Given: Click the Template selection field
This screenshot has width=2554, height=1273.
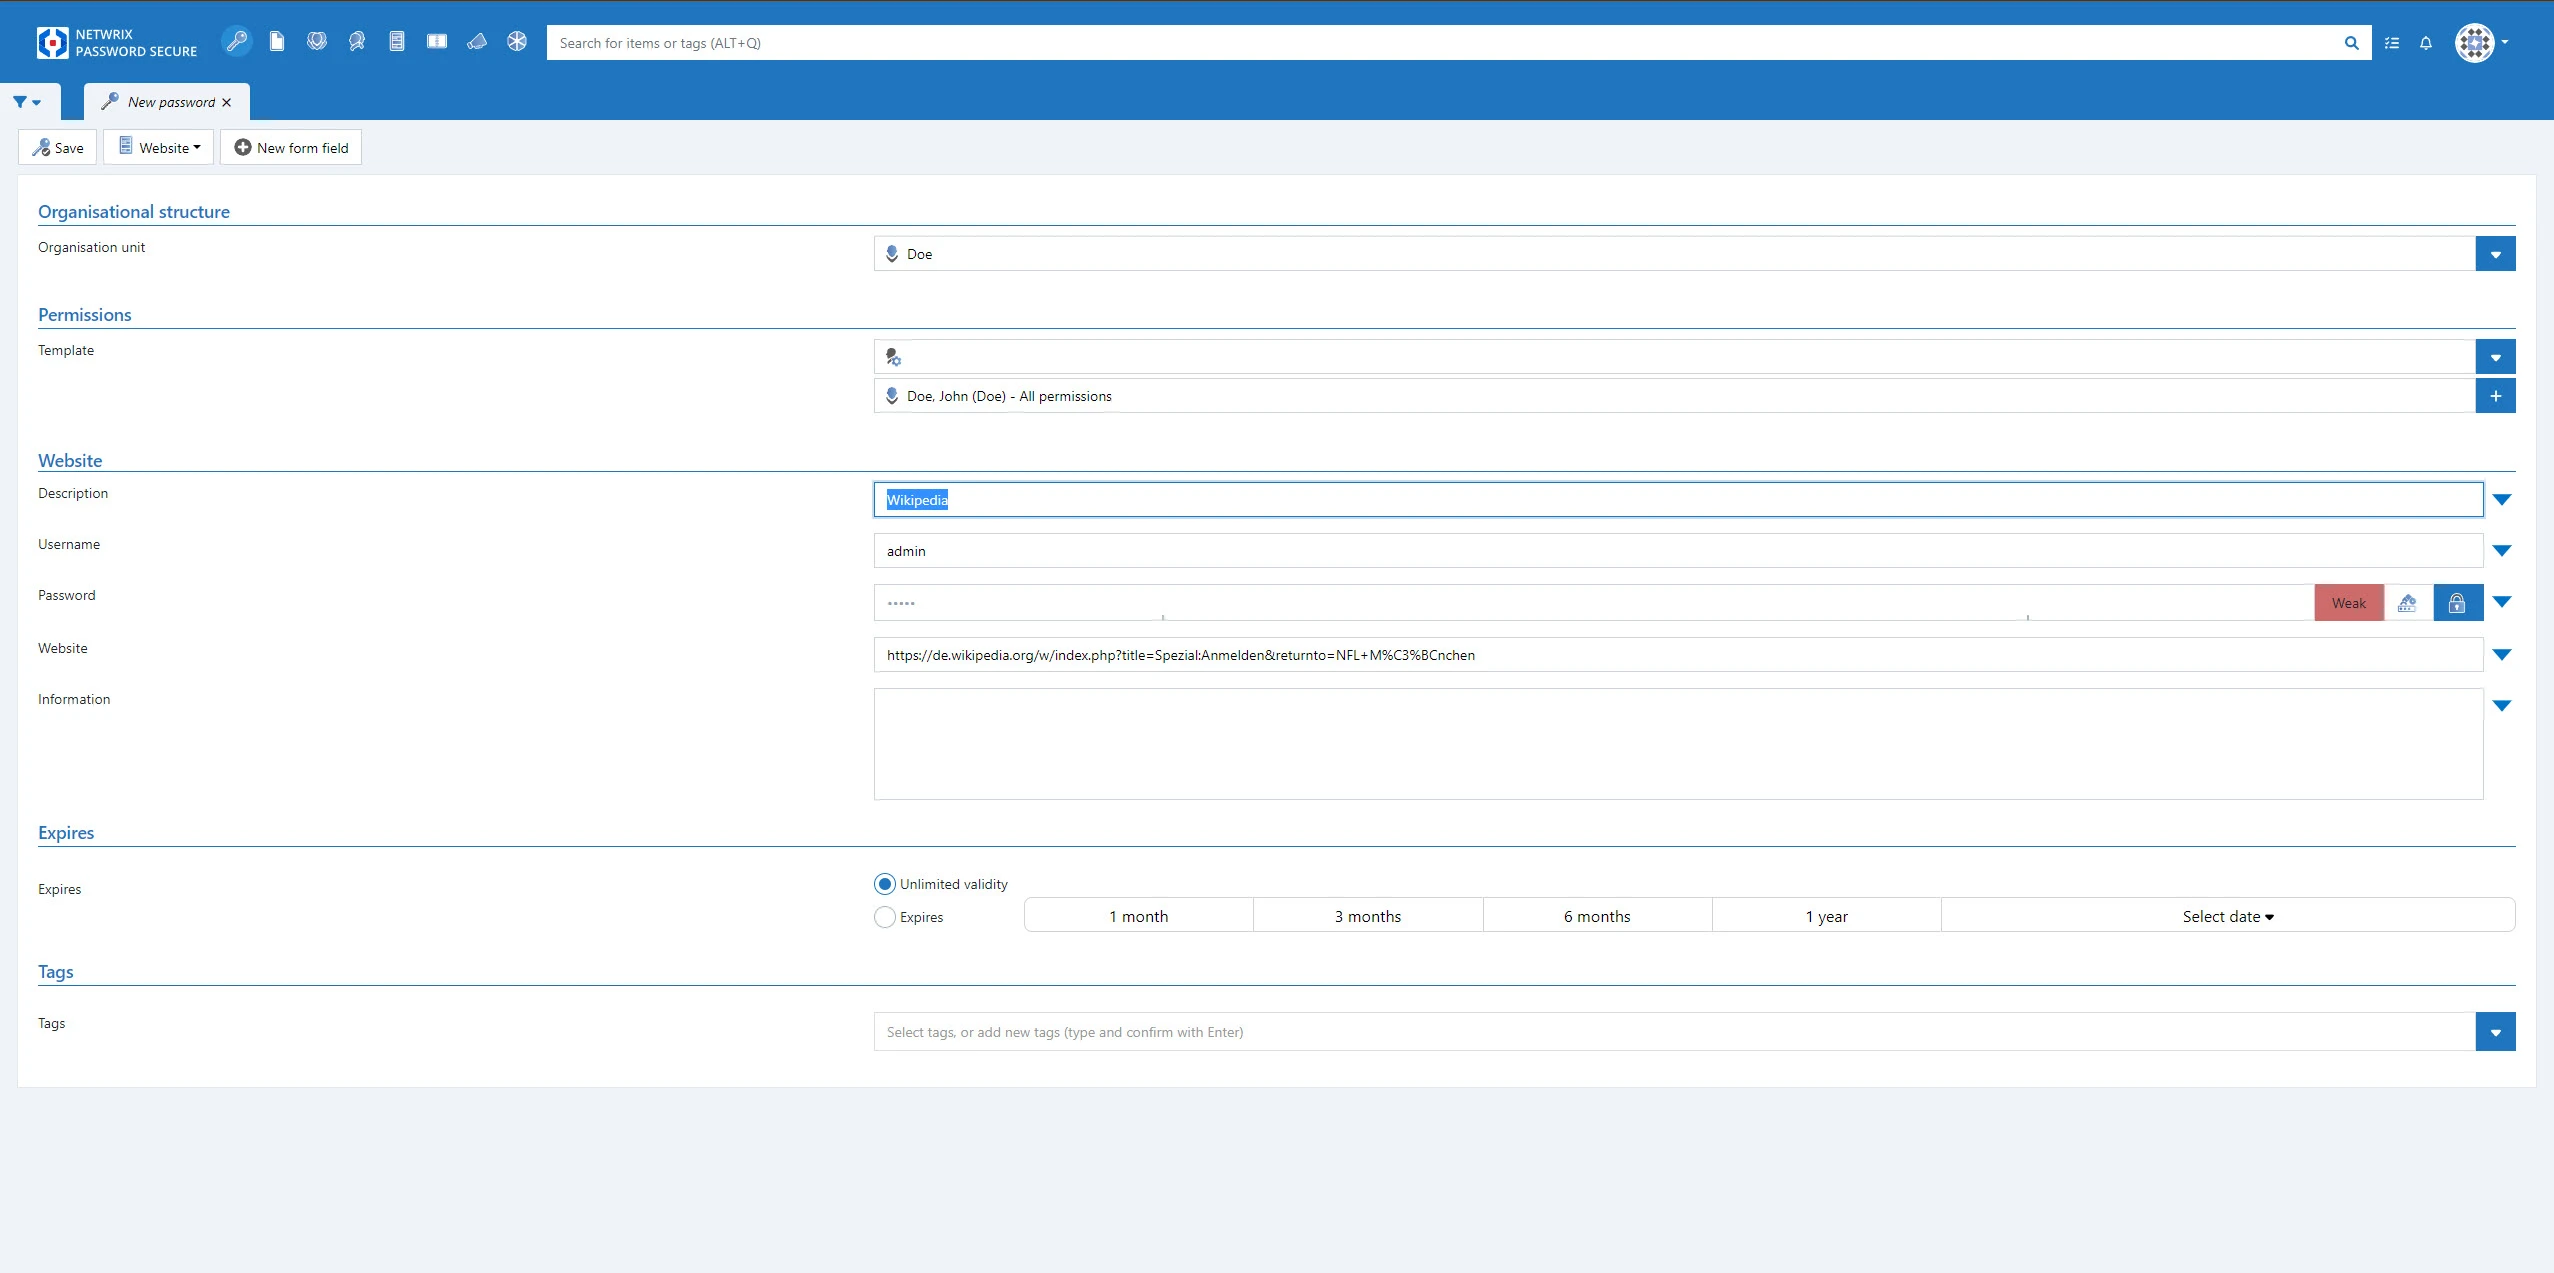Looking at the screenshot, I should [x=1675, y=357].
